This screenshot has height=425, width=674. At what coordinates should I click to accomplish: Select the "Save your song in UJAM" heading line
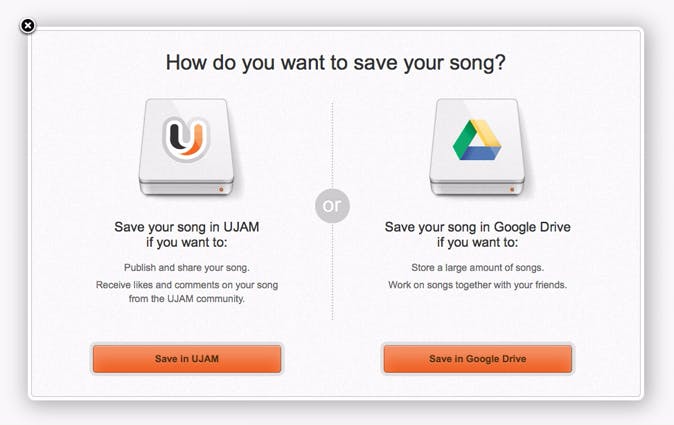click(187, 227)
